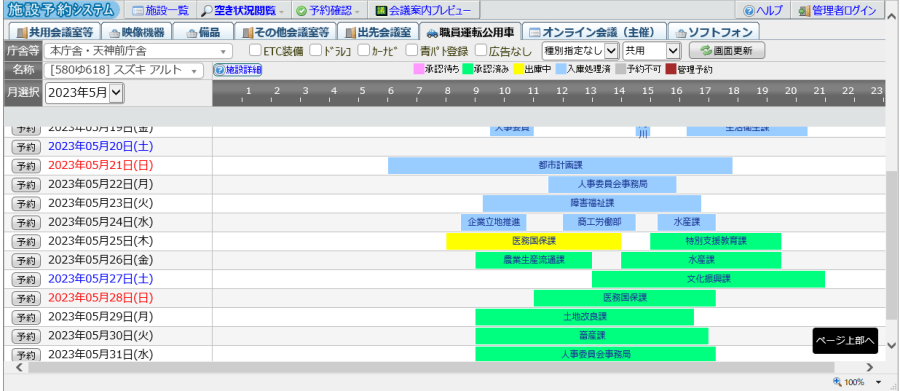Click 予約 button for 2023年05月23日(火)
This screenshot has width=900, height=391.
[x=26, y=204]
